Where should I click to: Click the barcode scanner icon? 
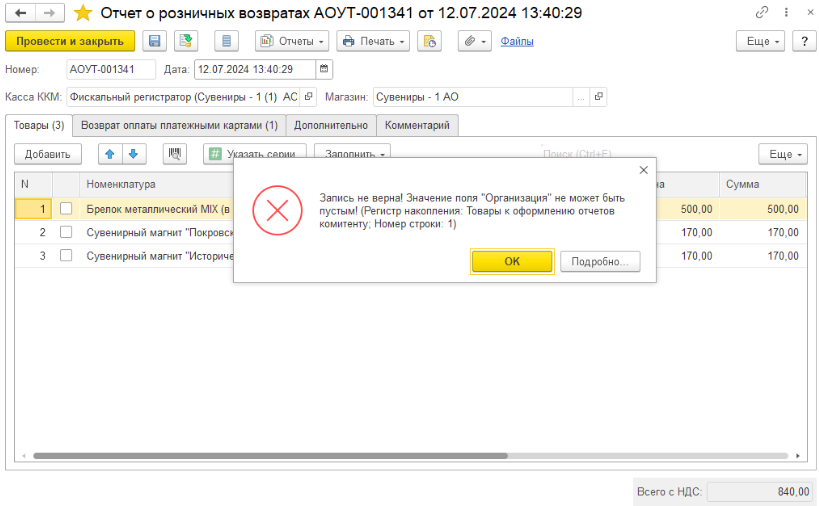[175, 154]
